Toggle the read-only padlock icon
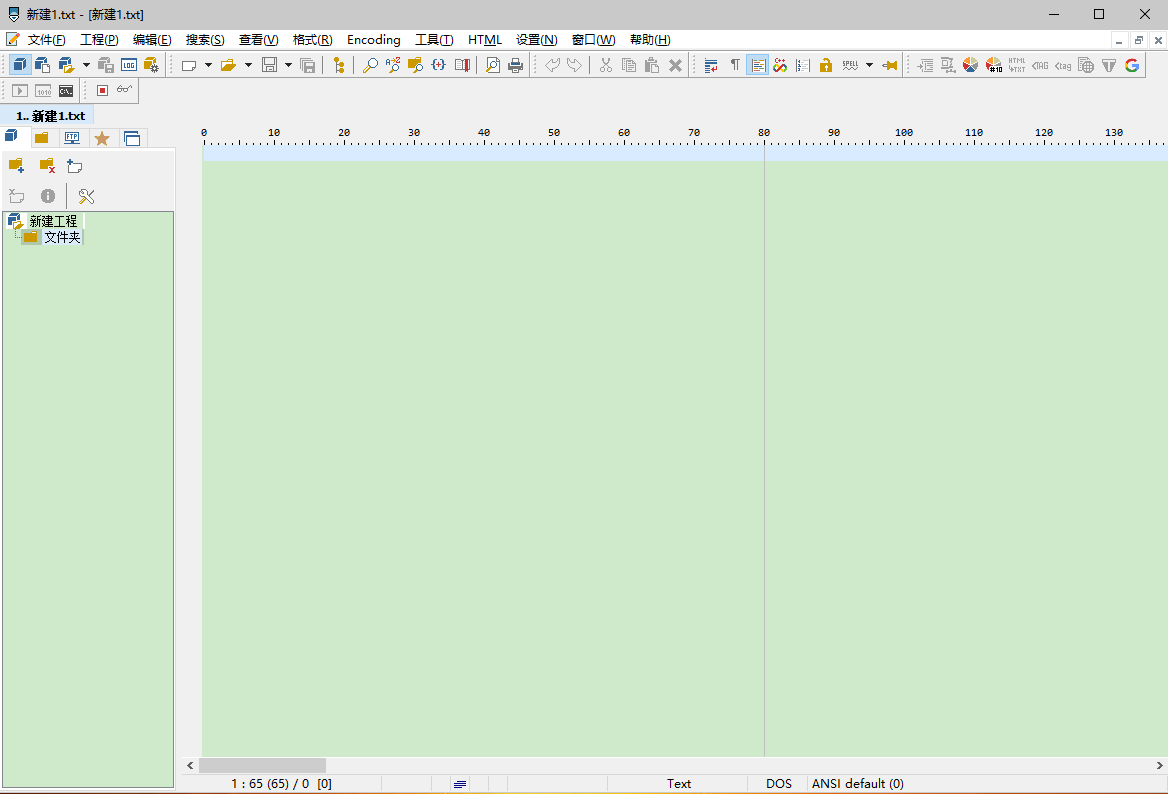 825,66
